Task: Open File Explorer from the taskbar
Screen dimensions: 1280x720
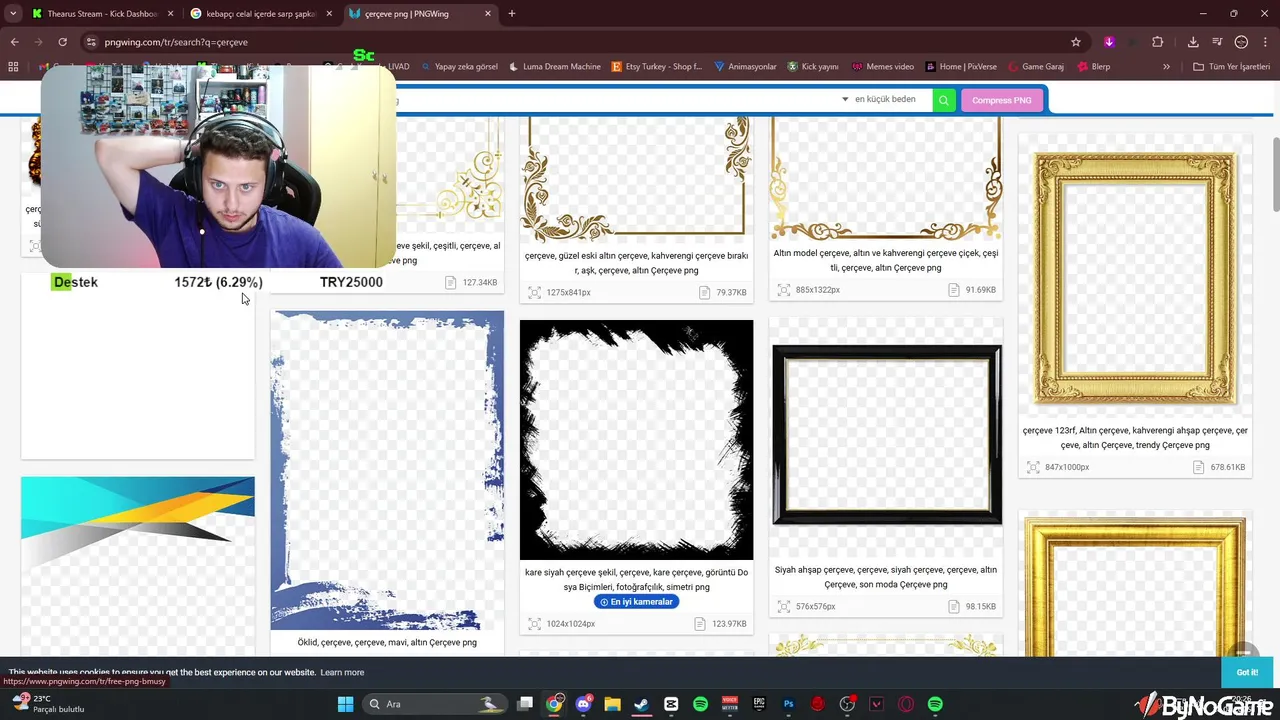Action: click(x=612, y=704)
